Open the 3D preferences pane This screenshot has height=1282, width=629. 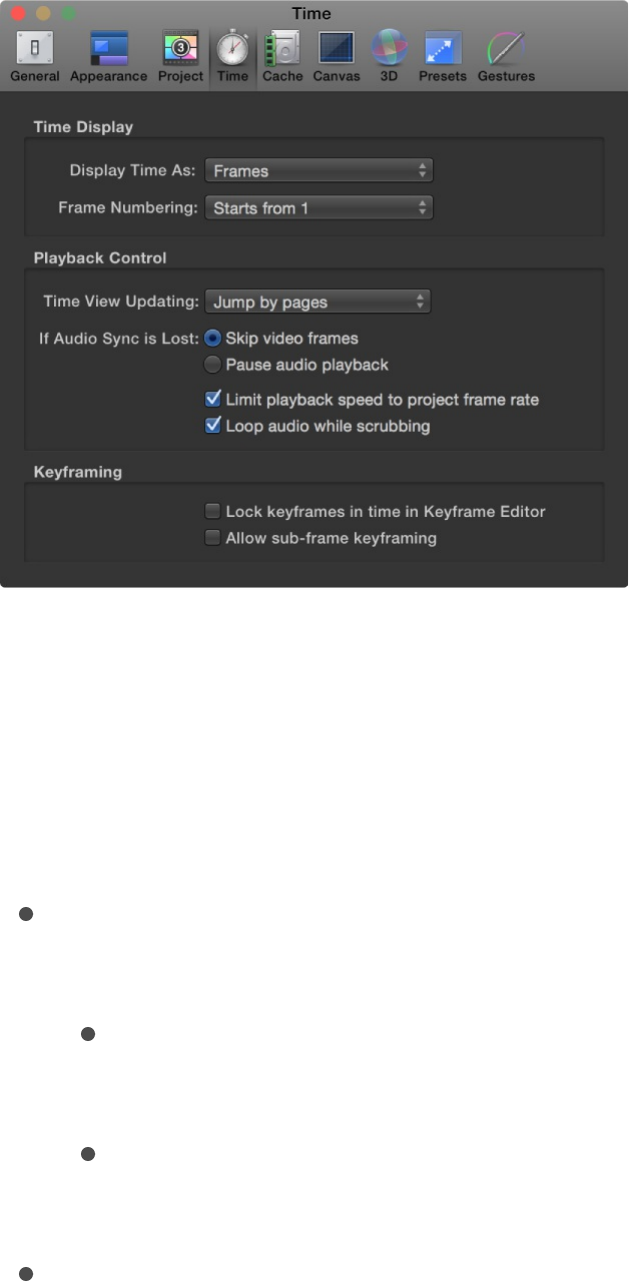click(x=388, y=56)
